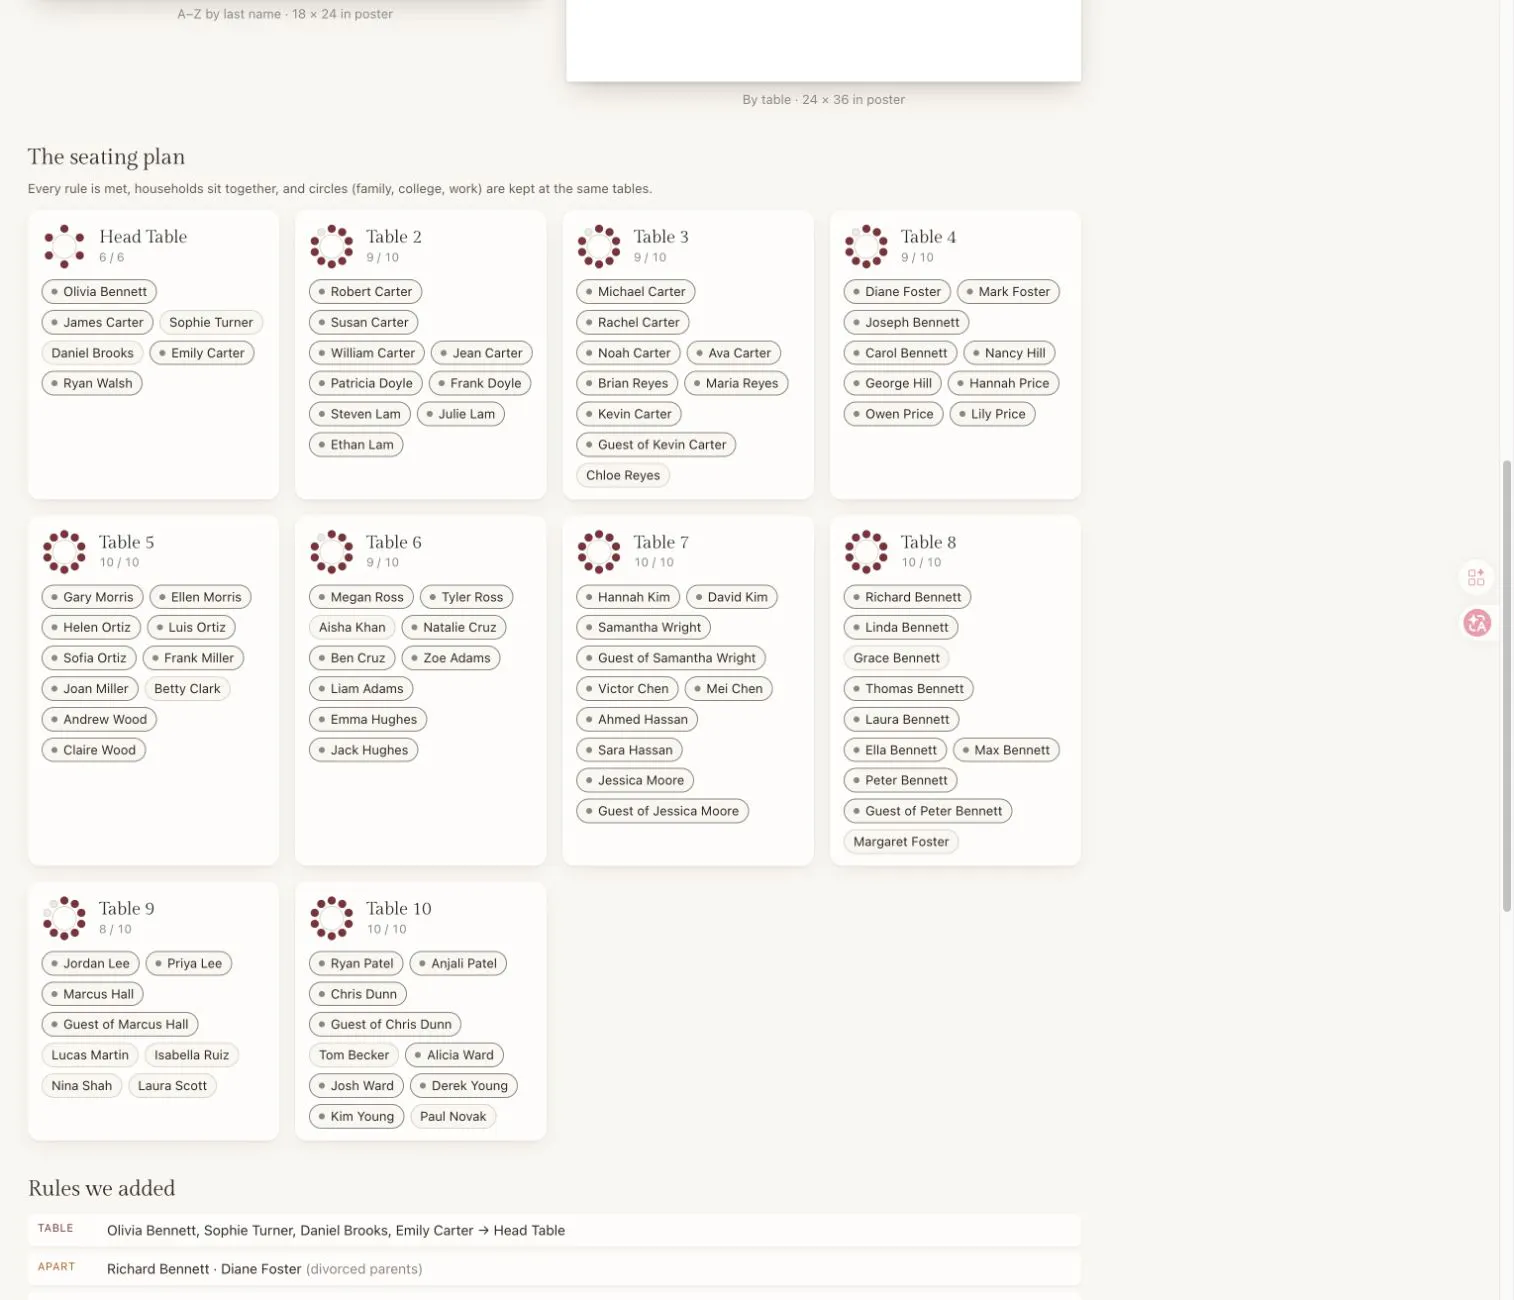Click the Chloe Reyes guest chip

(623, 475)
